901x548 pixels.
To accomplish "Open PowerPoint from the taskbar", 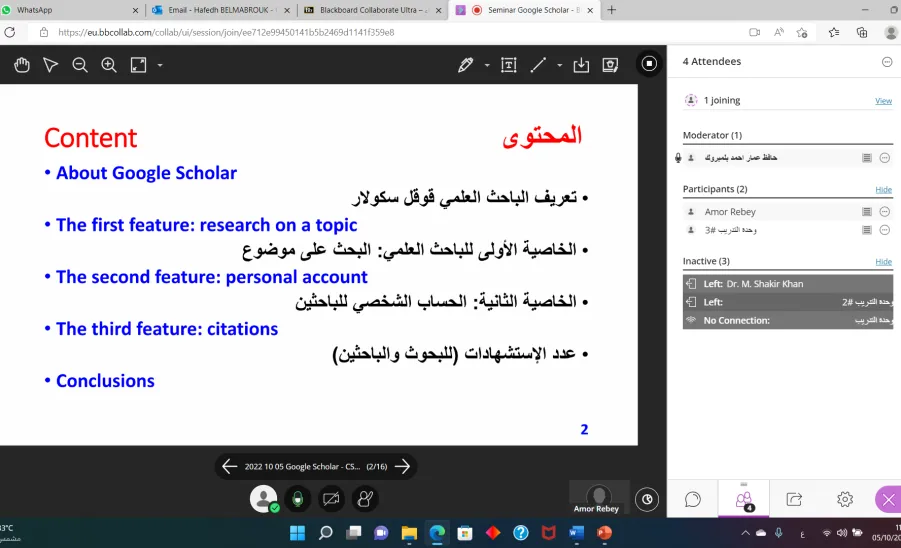I will pyautogui.click(x=604, y=533).
